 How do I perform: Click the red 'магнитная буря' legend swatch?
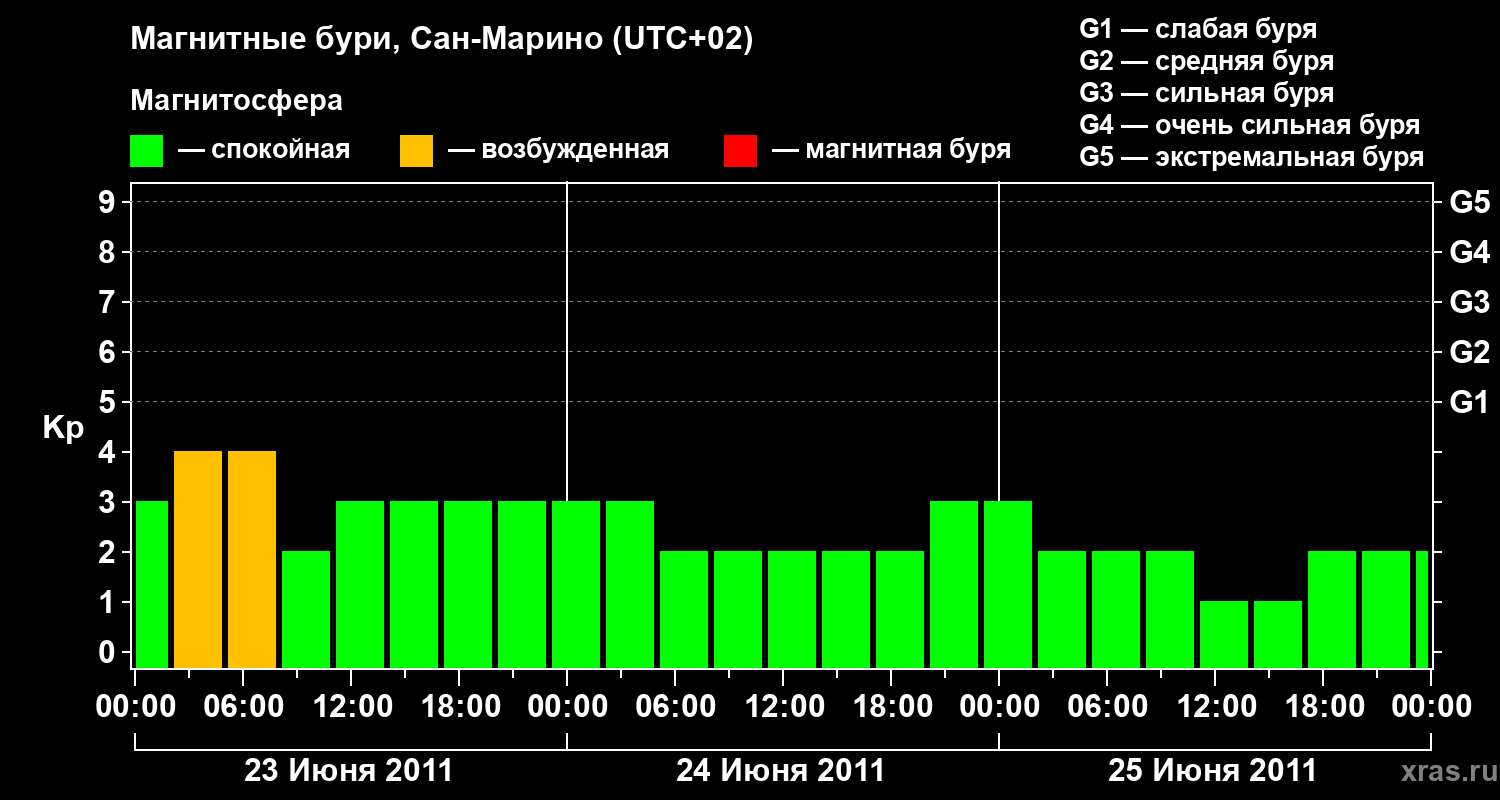740,151
